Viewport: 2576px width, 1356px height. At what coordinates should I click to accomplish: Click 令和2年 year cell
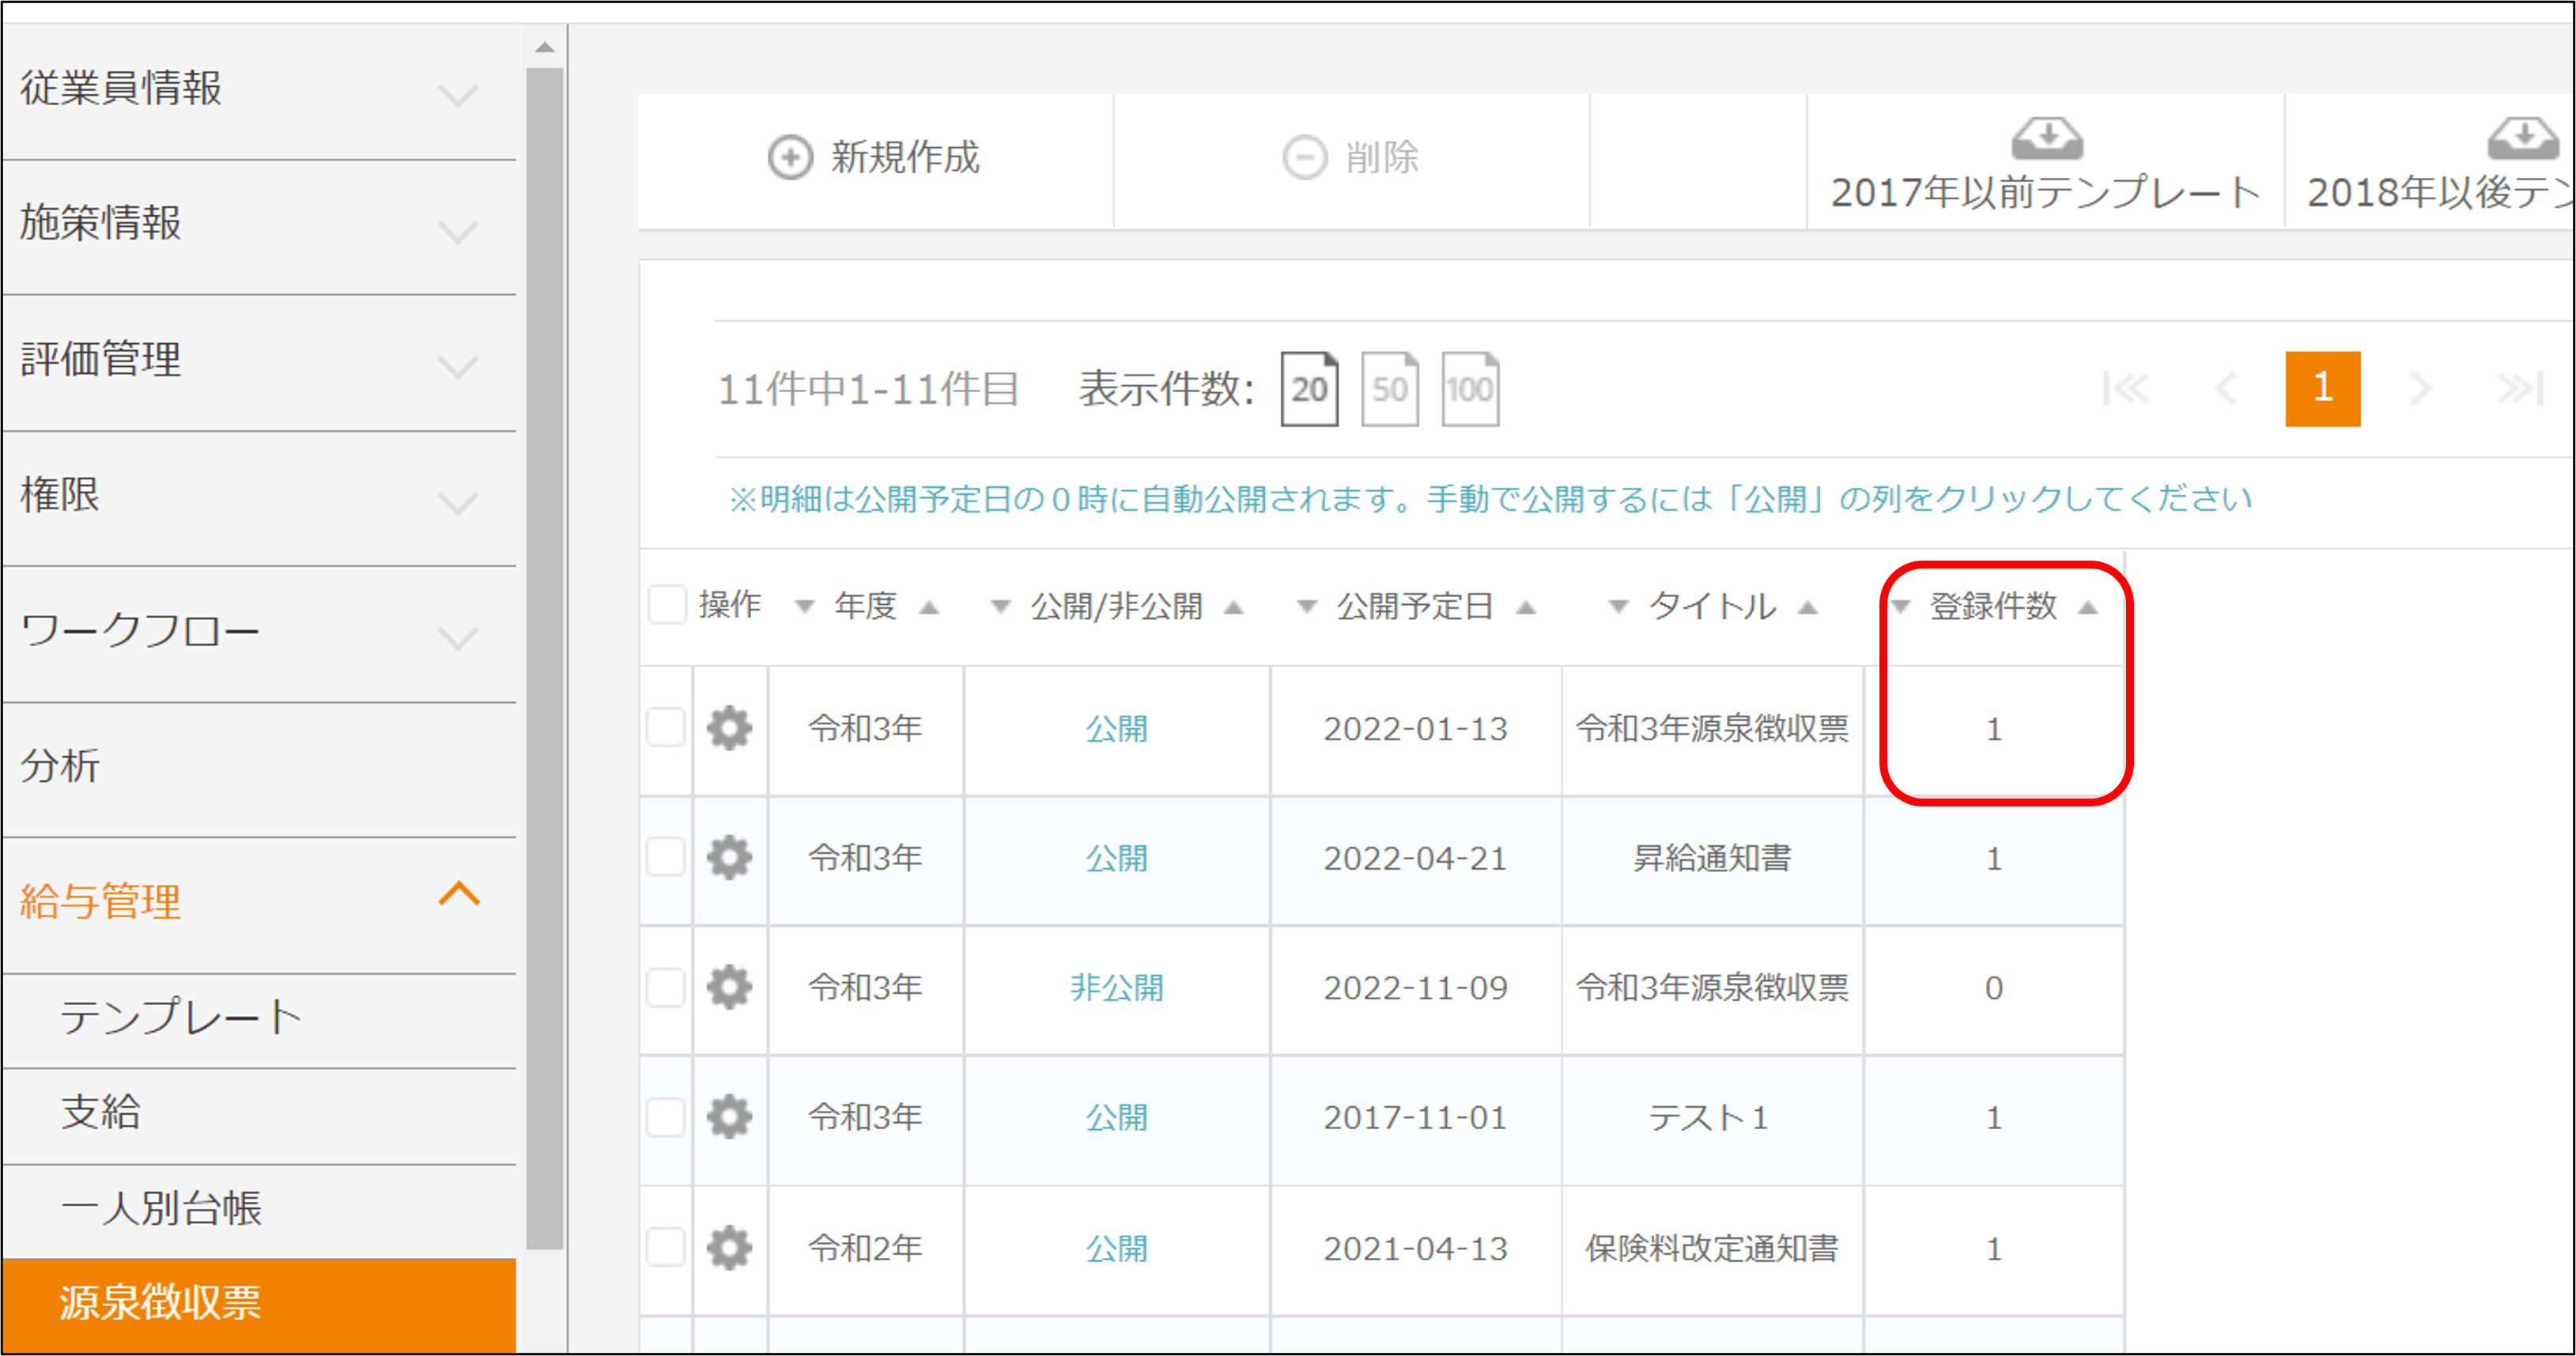[866, 1249]
